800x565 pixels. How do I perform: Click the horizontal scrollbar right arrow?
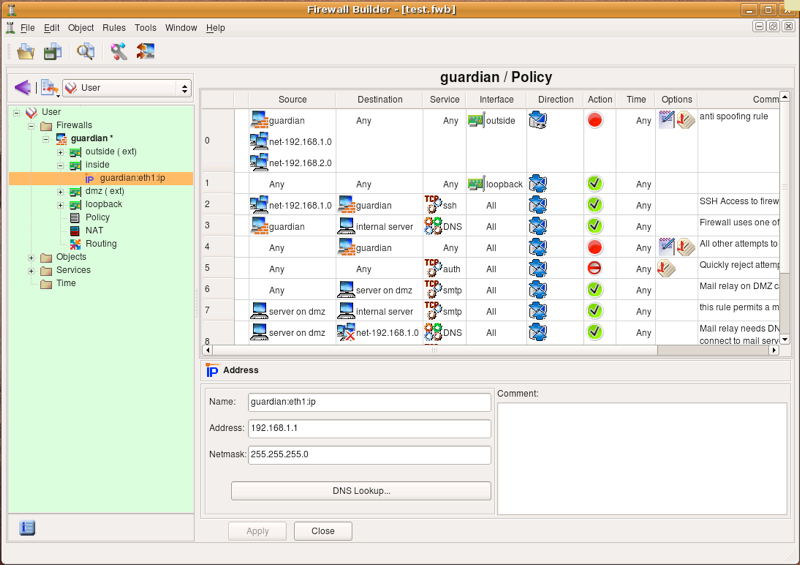[774, 350]
